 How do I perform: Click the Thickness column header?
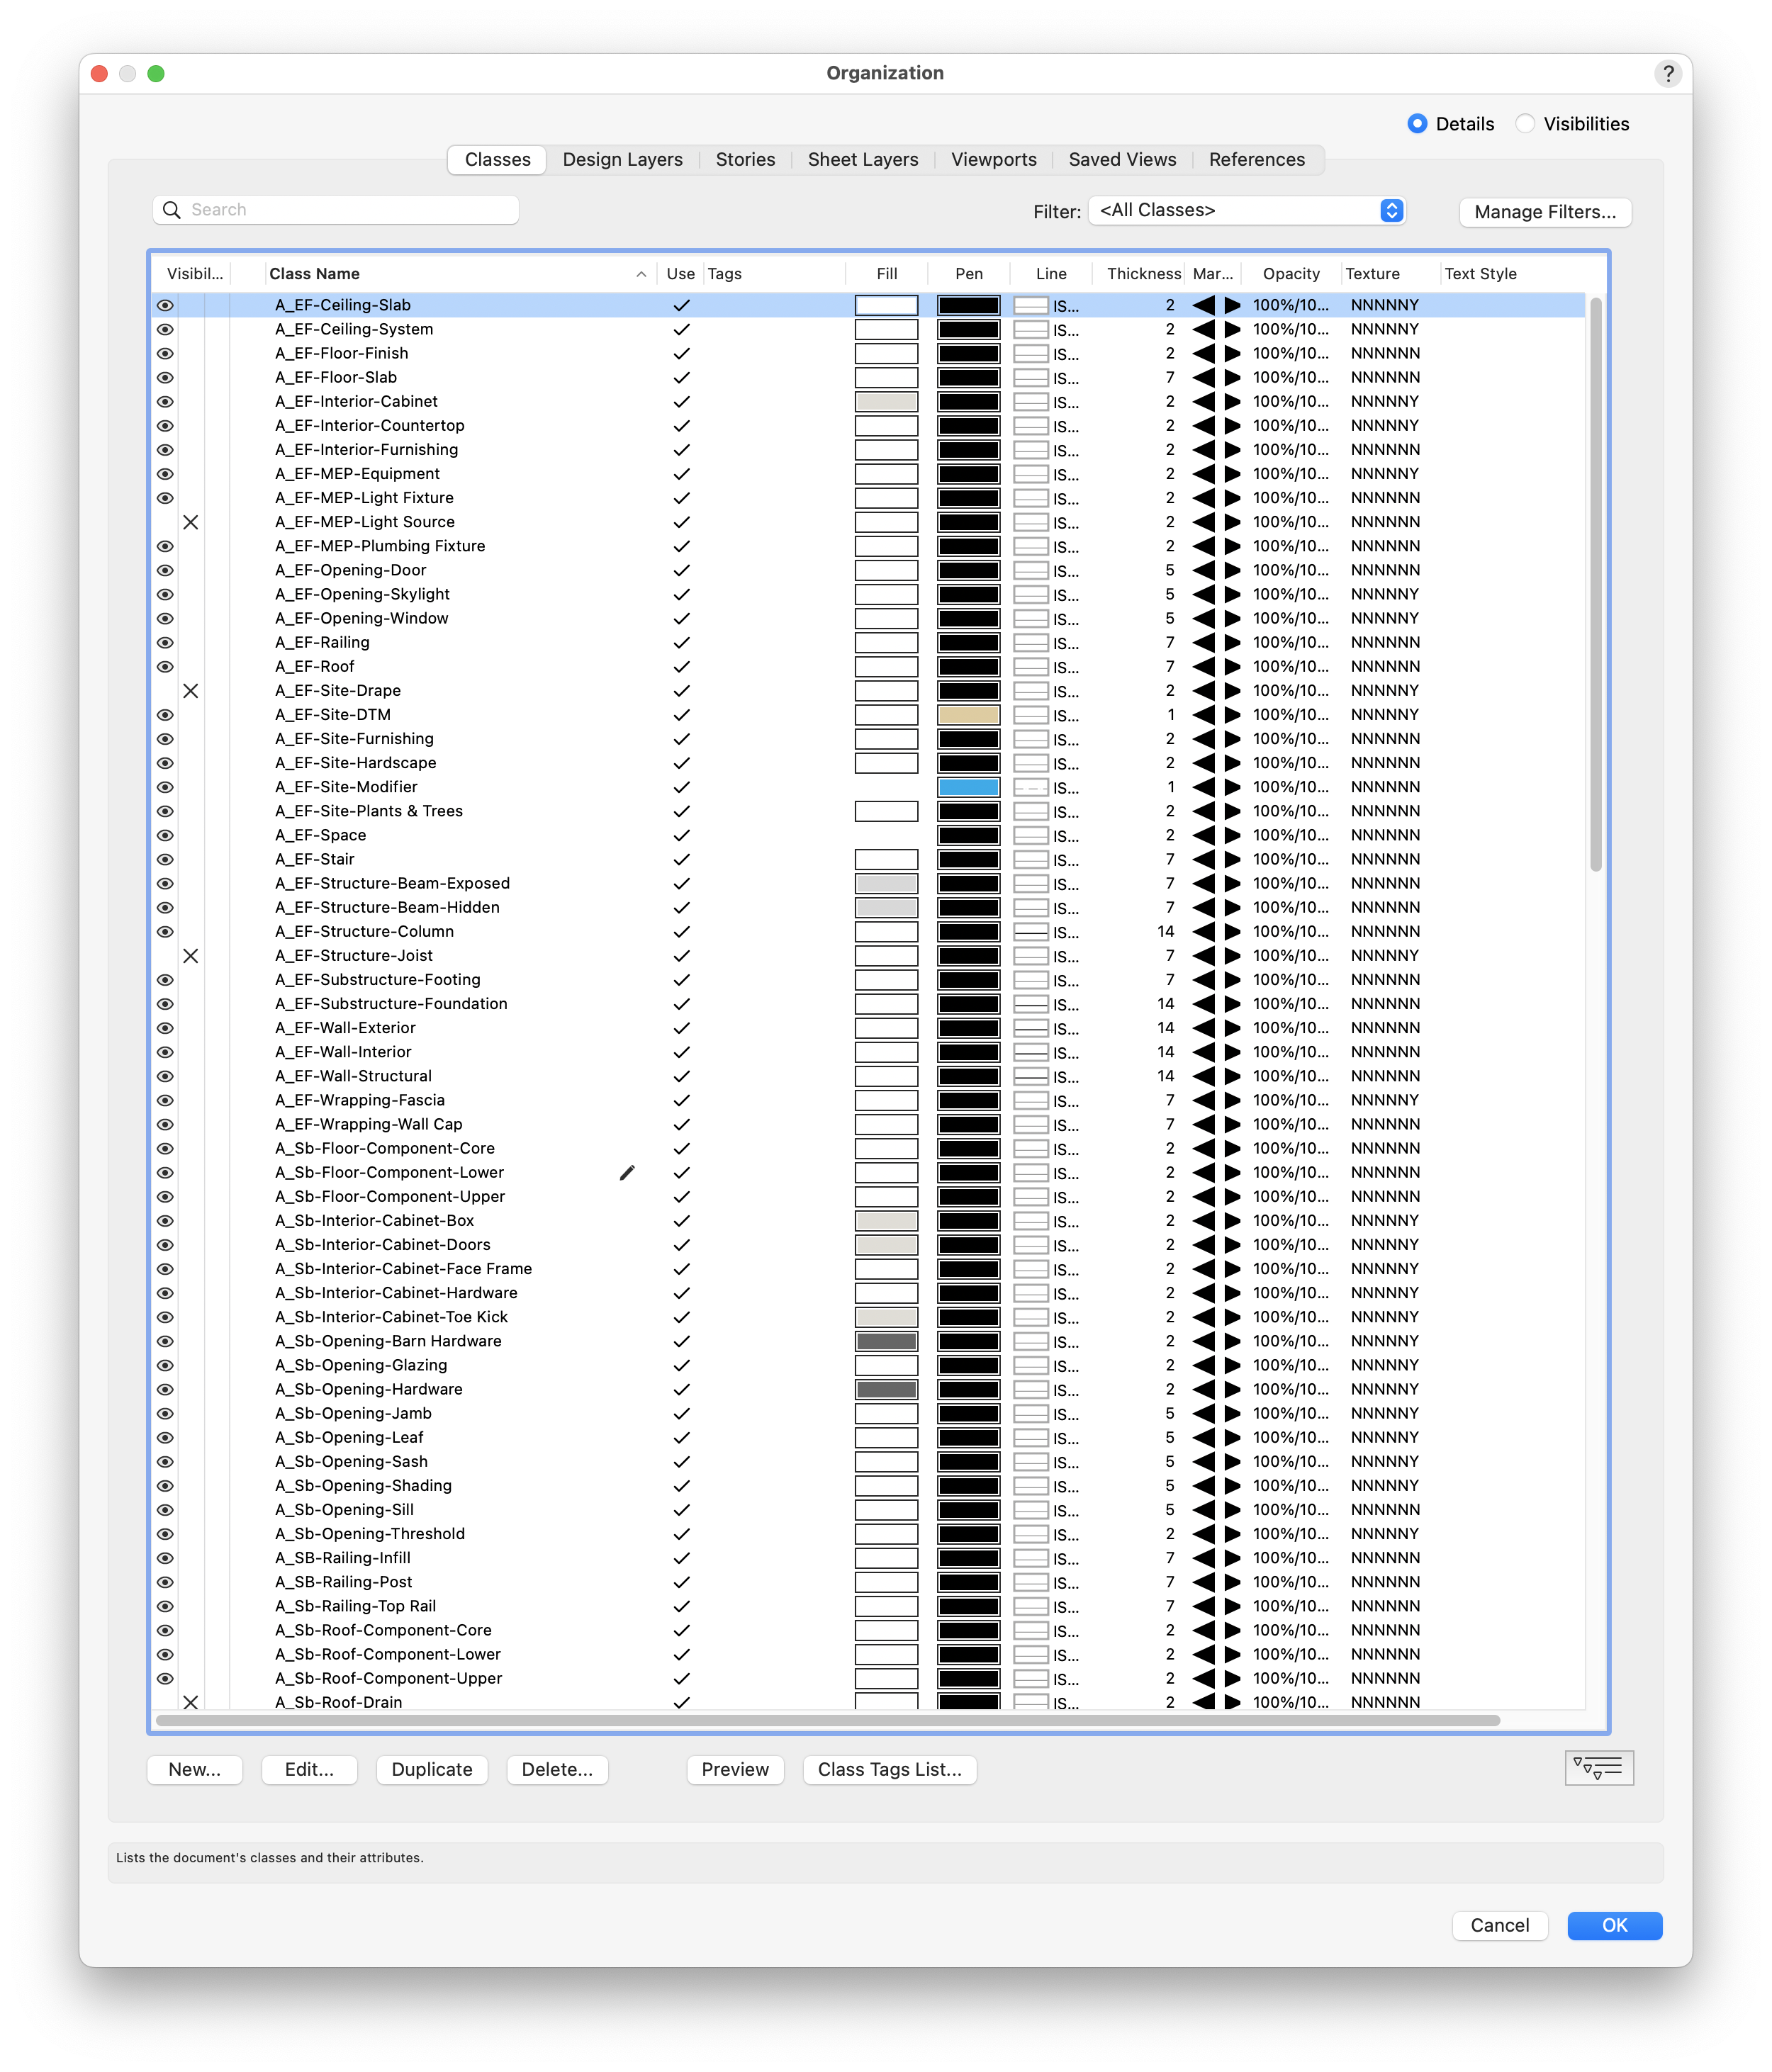[x=1143, y=274]
